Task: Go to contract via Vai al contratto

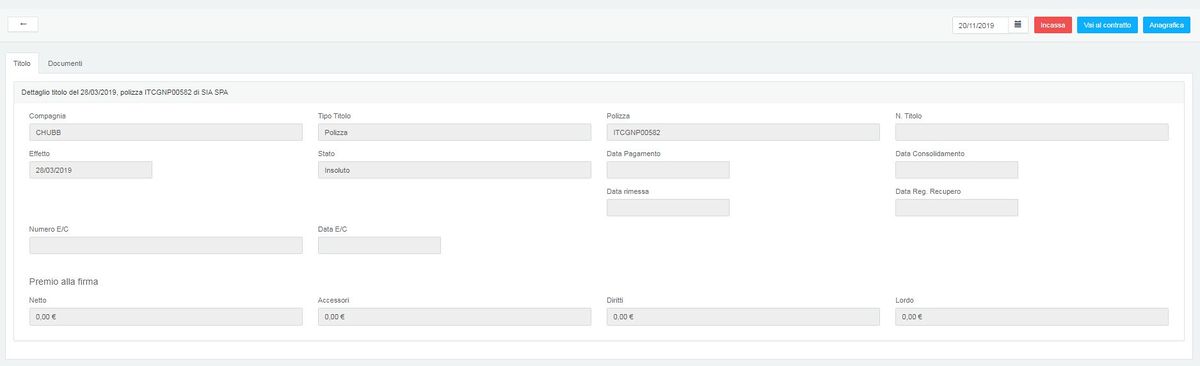Action: 1107,25
